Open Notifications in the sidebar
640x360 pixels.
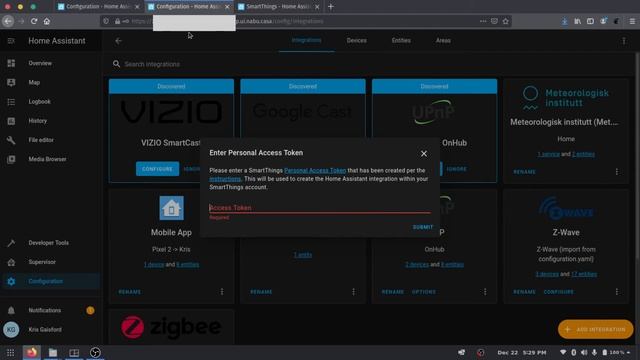tap(50, 310)
